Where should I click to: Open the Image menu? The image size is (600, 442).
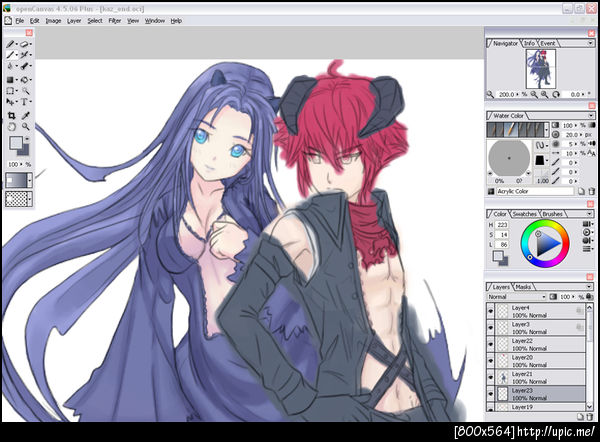[53, 21]
